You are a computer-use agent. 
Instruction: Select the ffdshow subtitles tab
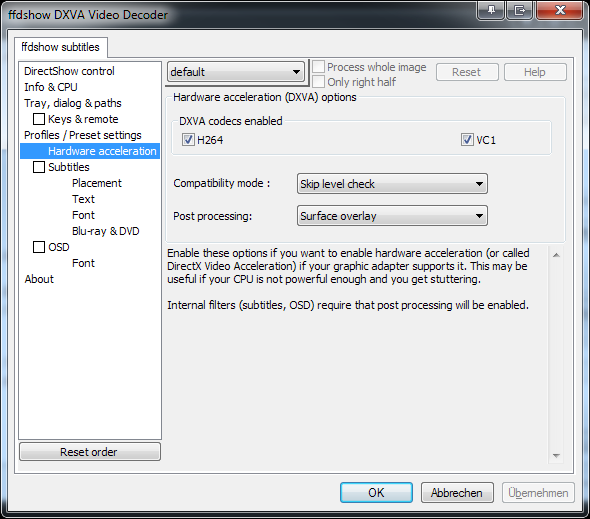61,47
